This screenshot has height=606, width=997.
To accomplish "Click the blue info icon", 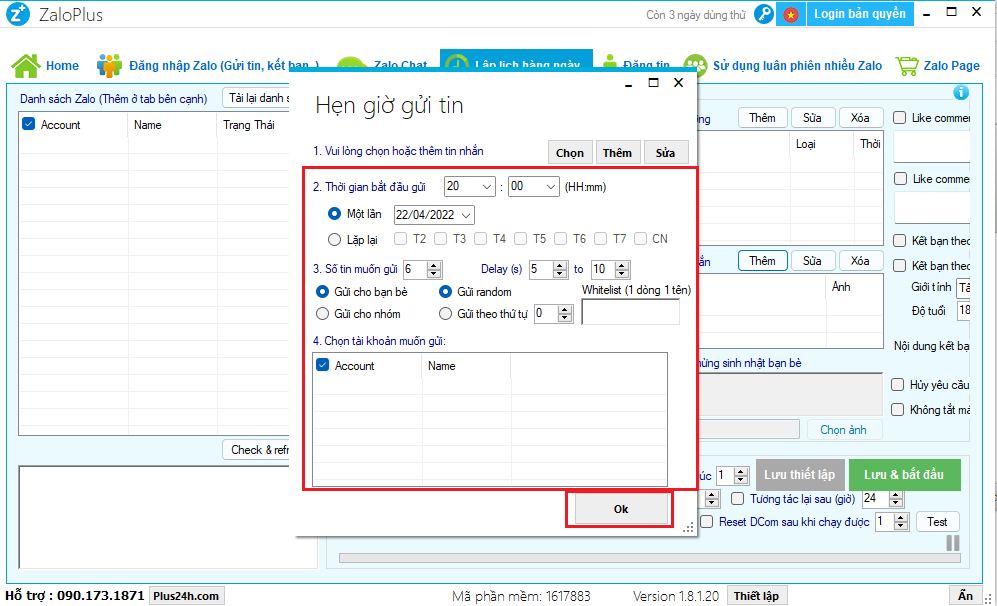I will 961,93.
